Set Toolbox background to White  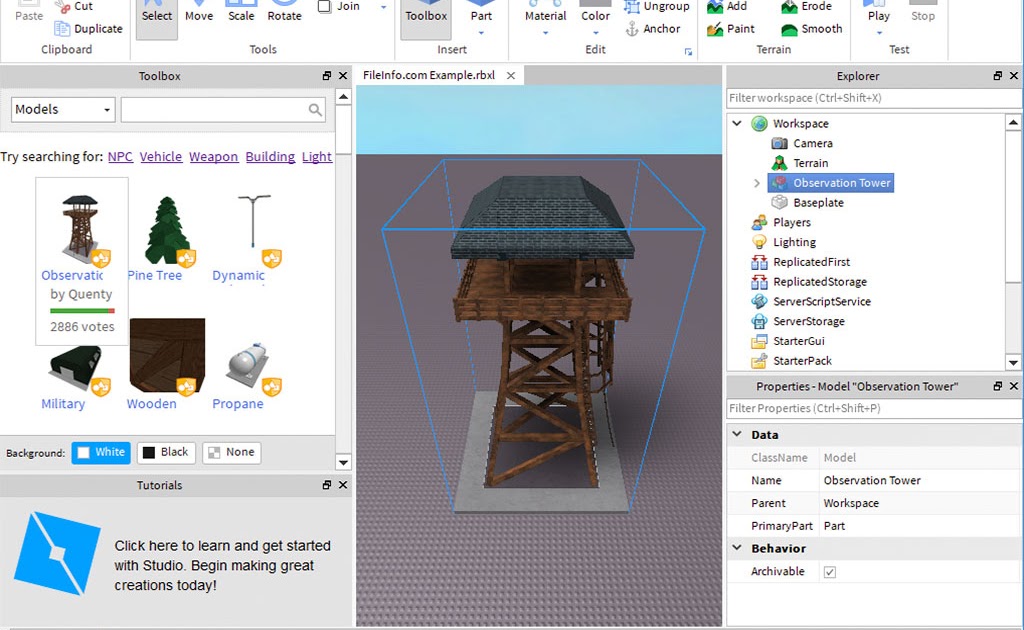pyautogui.click(x=101, y=452)
